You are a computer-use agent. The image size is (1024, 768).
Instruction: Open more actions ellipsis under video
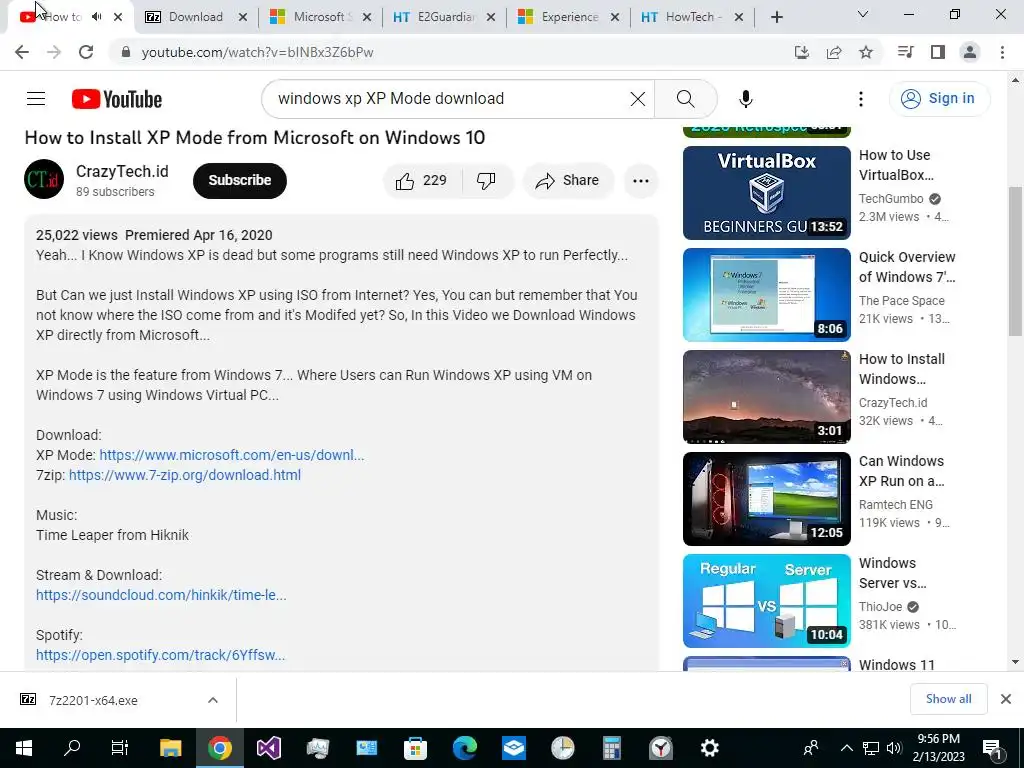click(x=641, y=180)
